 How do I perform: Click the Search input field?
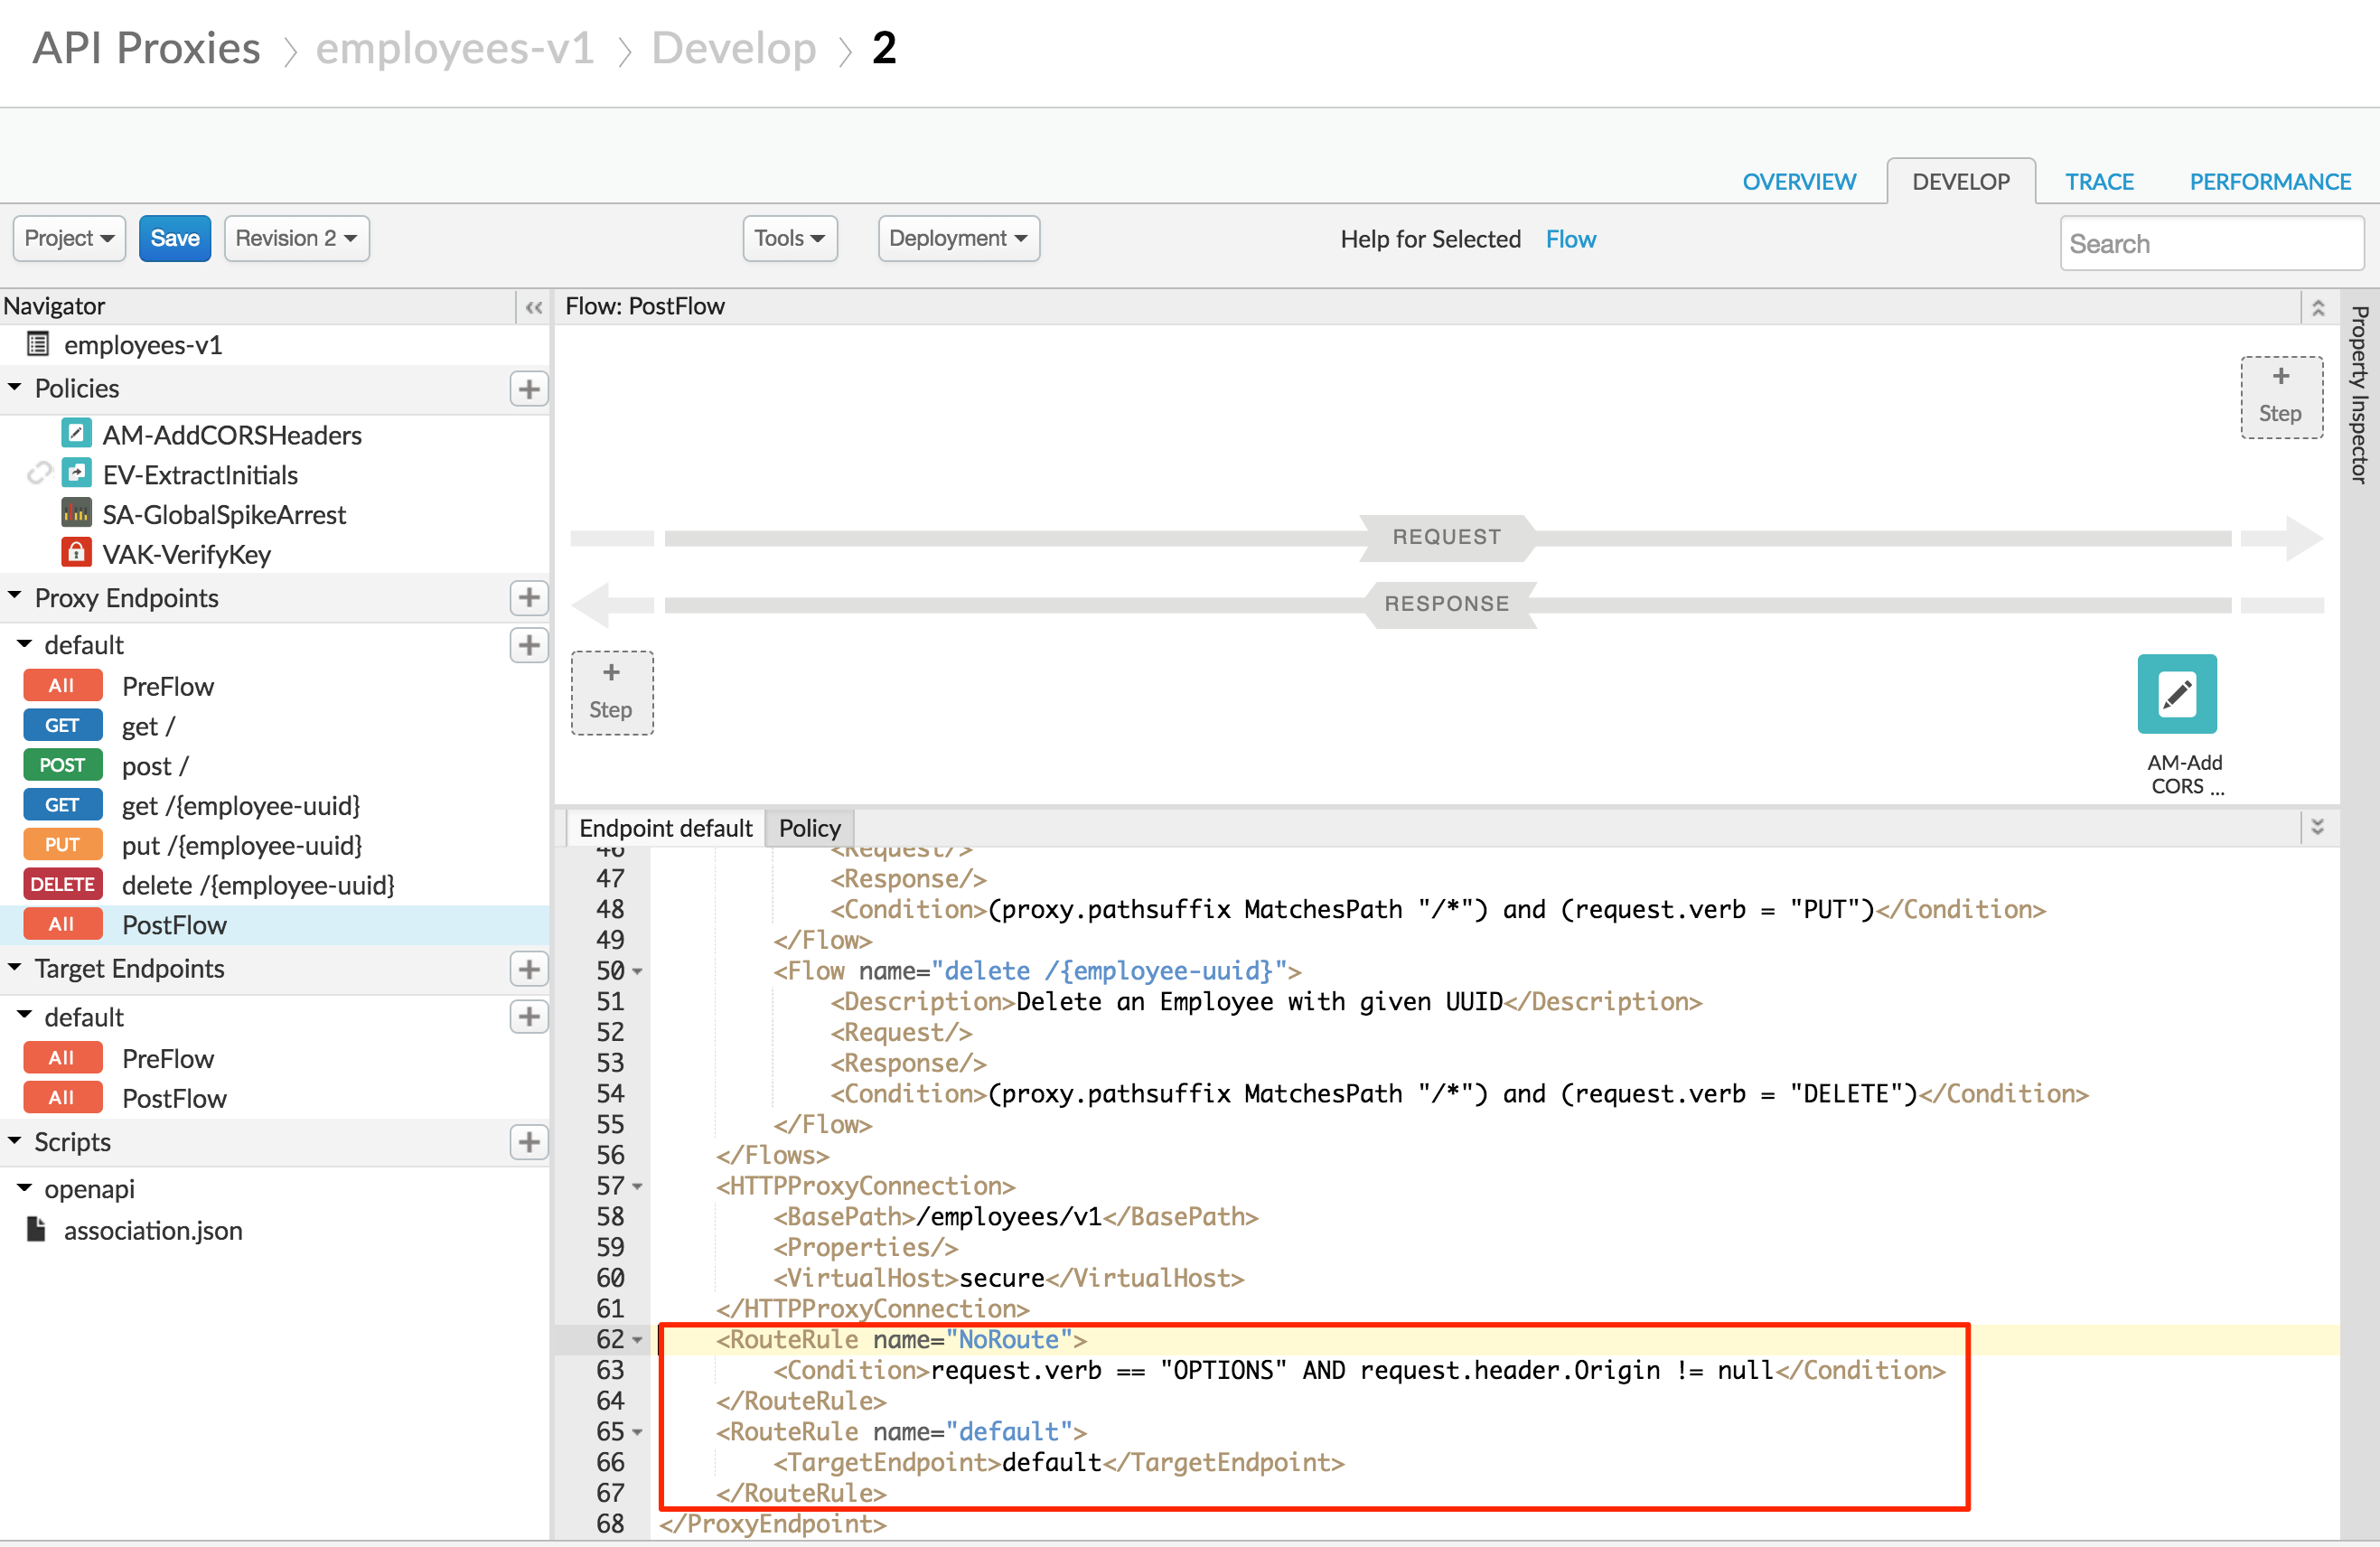pos(2212,243)
